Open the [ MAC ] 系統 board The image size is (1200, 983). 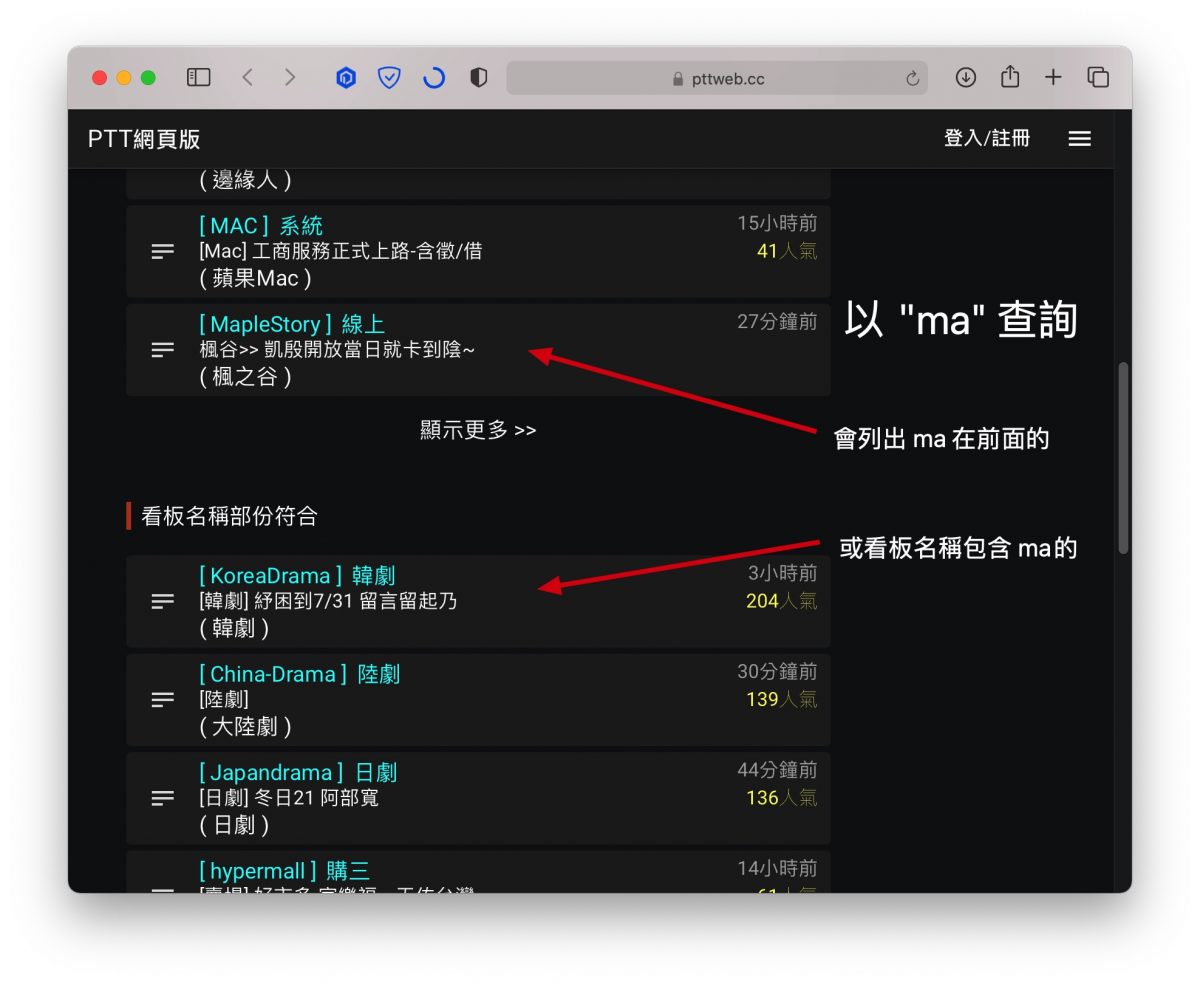[x=261, y=226]
